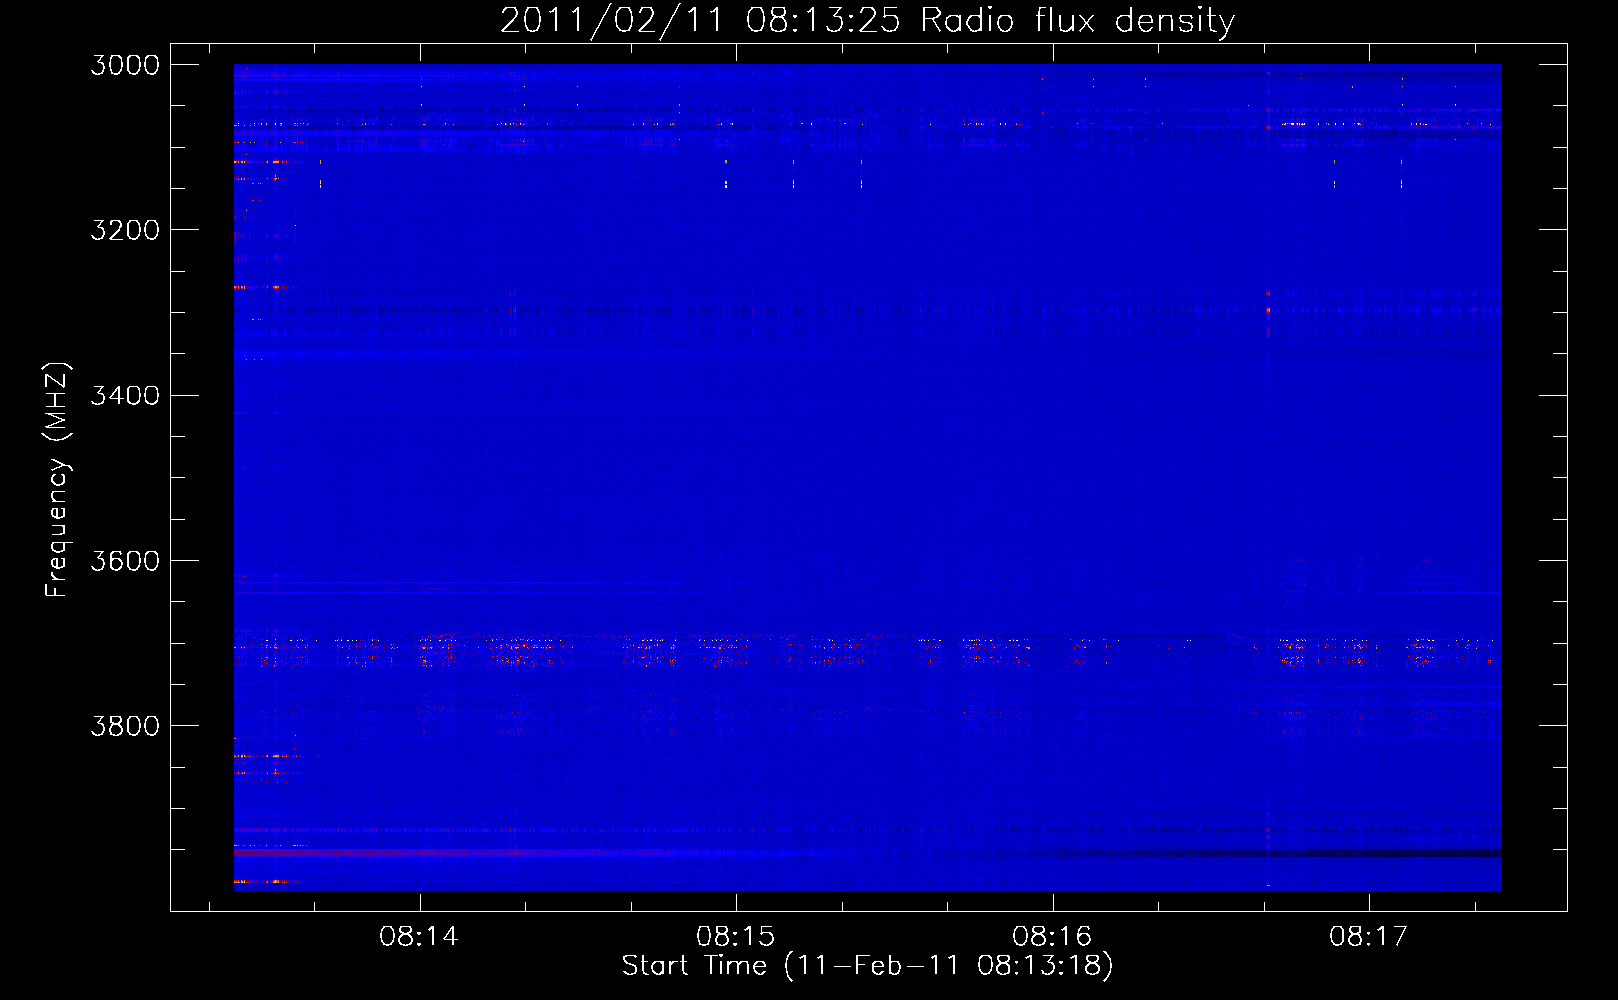Image resolution: width=1618 pixels, height=1000 pixels.
Task: Click the 3600 frequency tick label
Action: (125, 561)
